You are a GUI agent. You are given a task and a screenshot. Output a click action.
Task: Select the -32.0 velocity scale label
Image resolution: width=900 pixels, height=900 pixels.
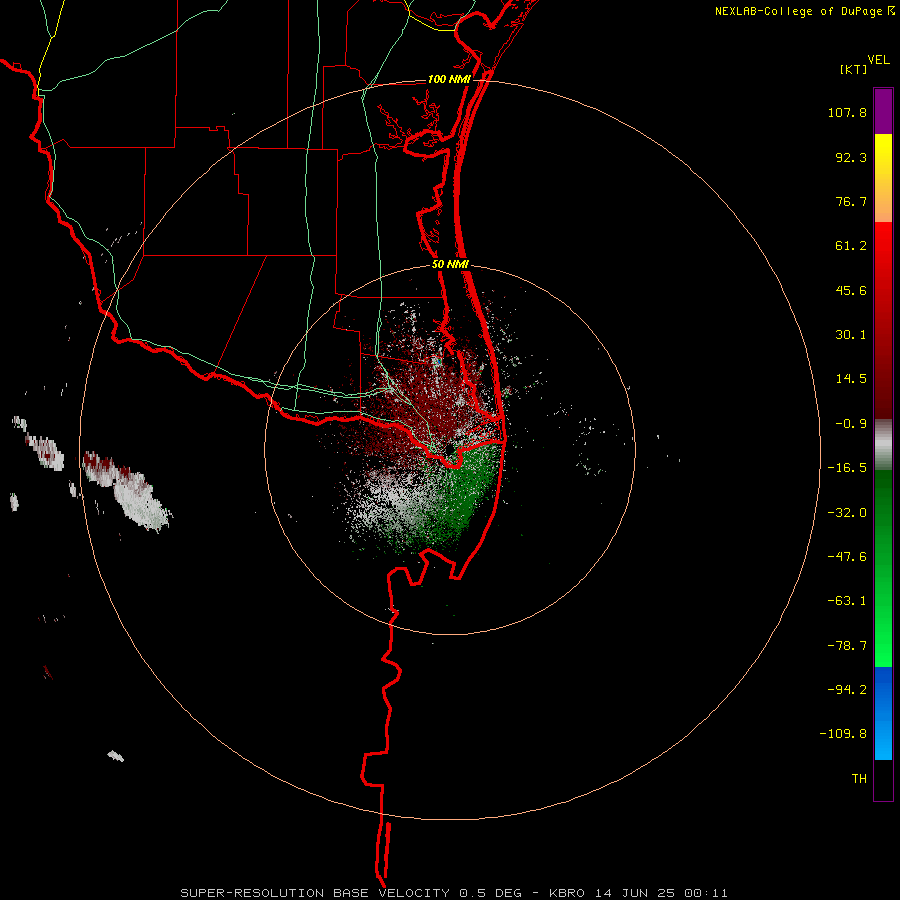coord(847,513)
